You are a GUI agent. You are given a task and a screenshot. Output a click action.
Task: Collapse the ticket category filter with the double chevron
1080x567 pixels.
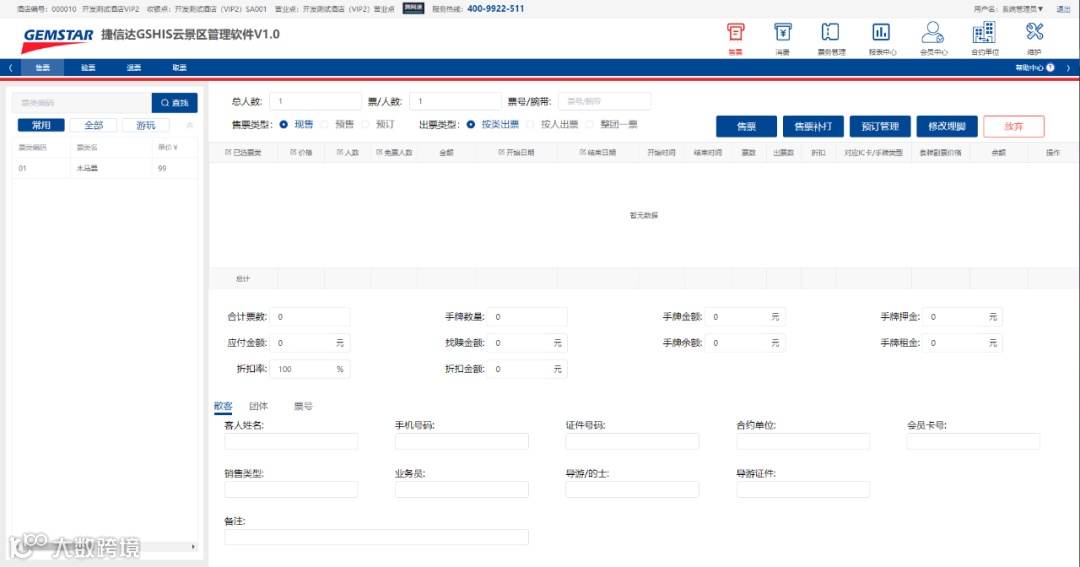[190, 125]
